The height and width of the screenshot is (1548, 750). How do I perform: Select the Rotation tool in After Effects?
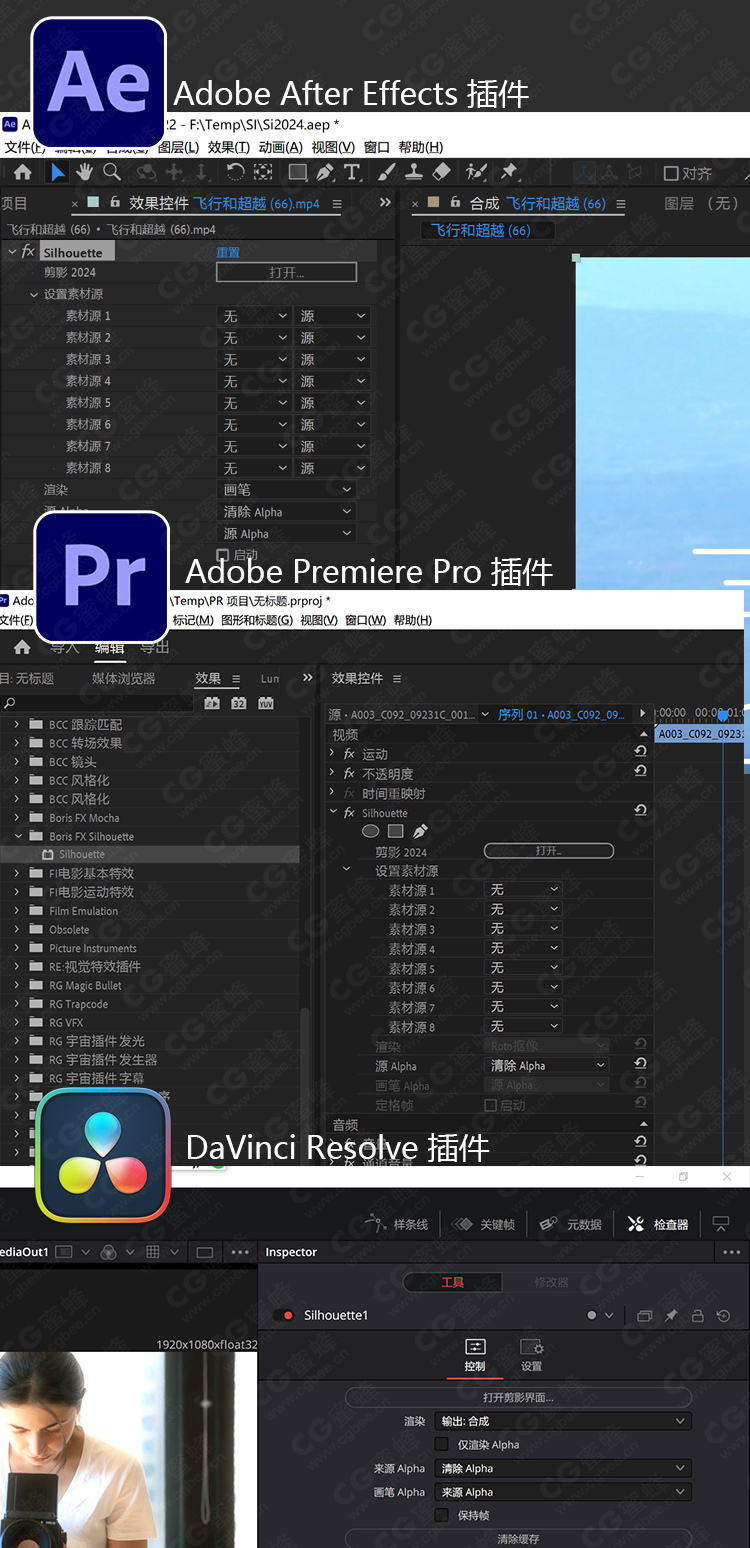click(x=235, y=172)
